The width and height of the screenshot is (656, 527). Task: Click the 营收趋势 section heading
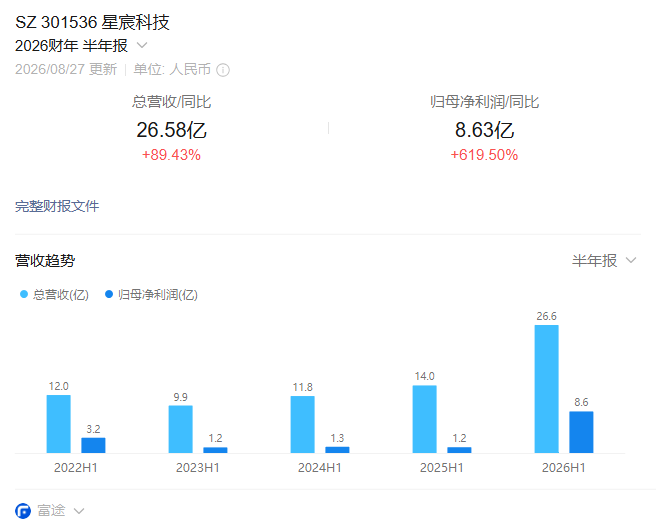coord(45,261)
